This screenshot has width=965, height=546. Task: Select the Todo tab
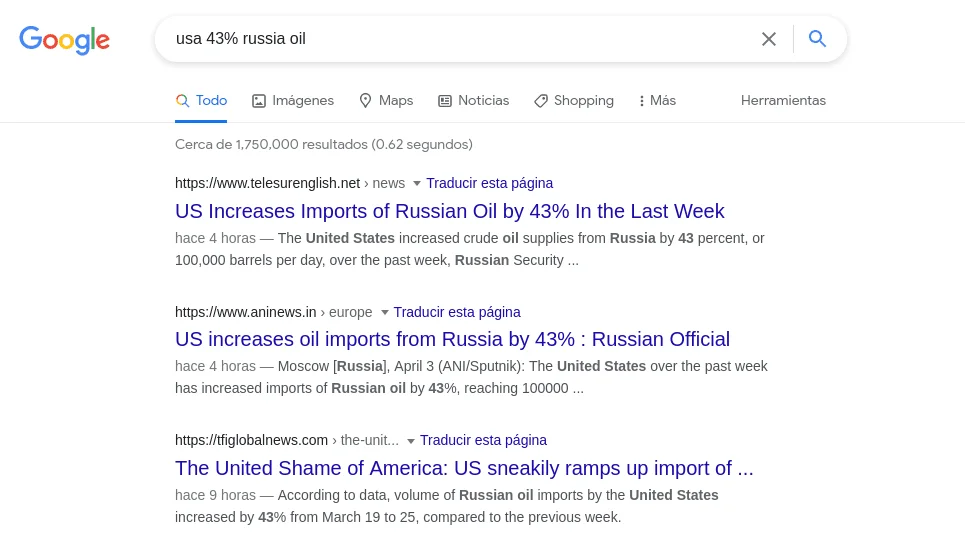pyautogui.click(x=201, y=100)
